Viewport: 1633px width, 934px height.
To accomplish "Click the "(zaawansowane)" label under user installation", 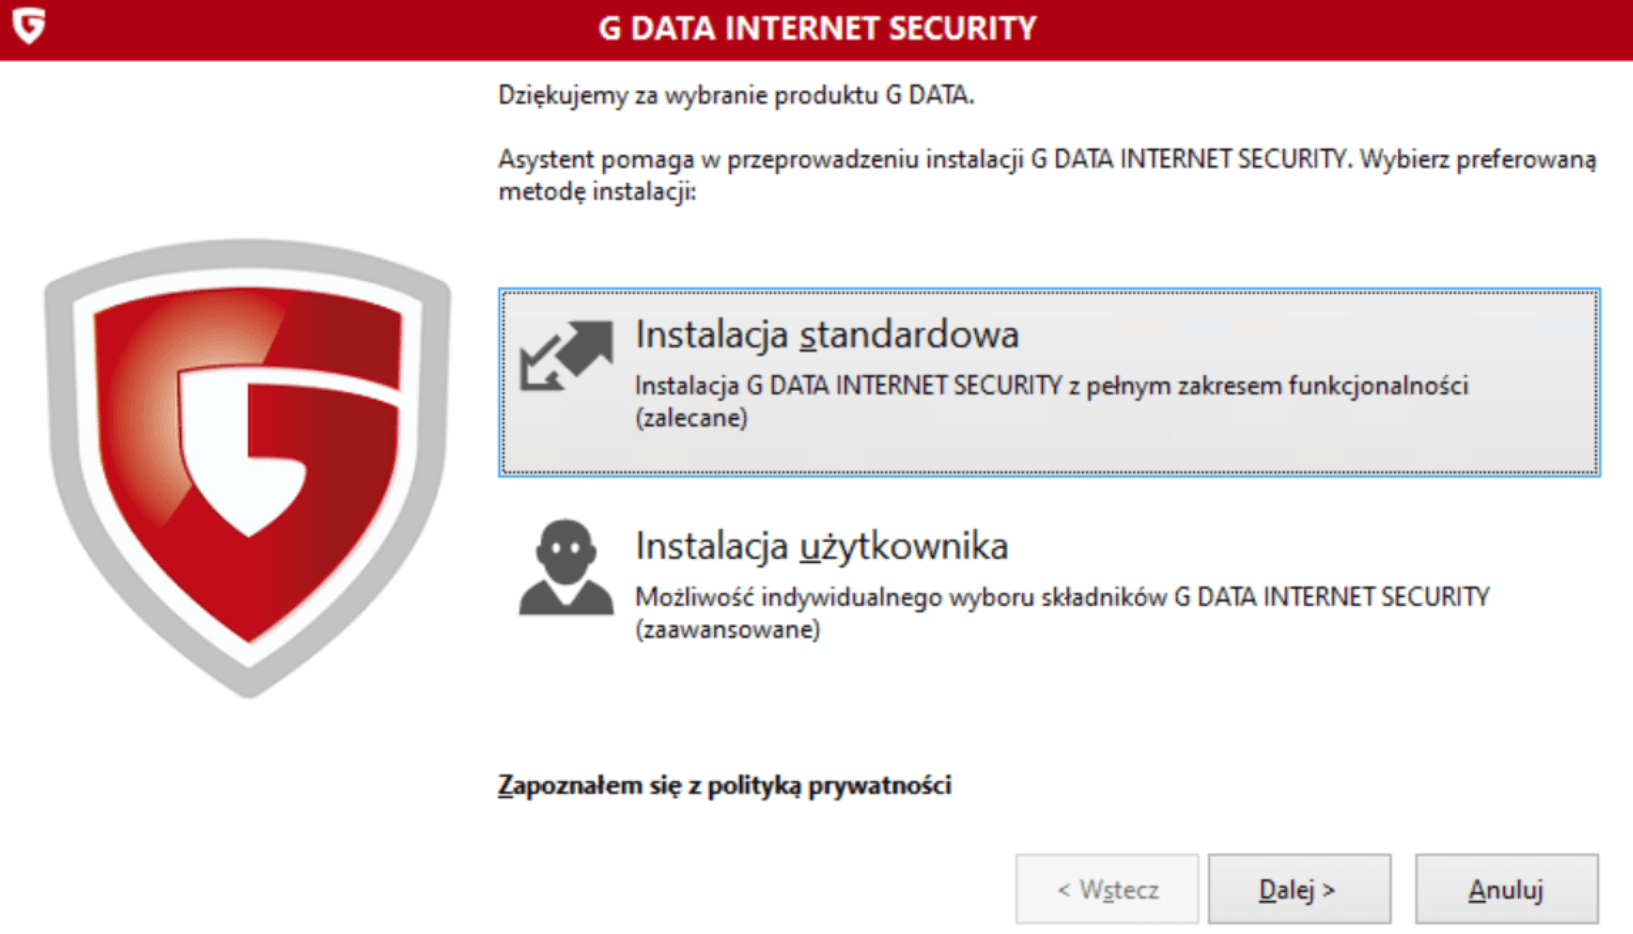I will (x=728, y=630).
